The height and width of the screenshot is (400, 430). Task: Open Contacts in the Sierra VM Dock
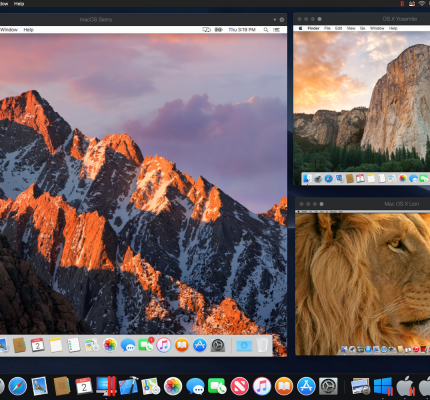(x=20, y=345)
